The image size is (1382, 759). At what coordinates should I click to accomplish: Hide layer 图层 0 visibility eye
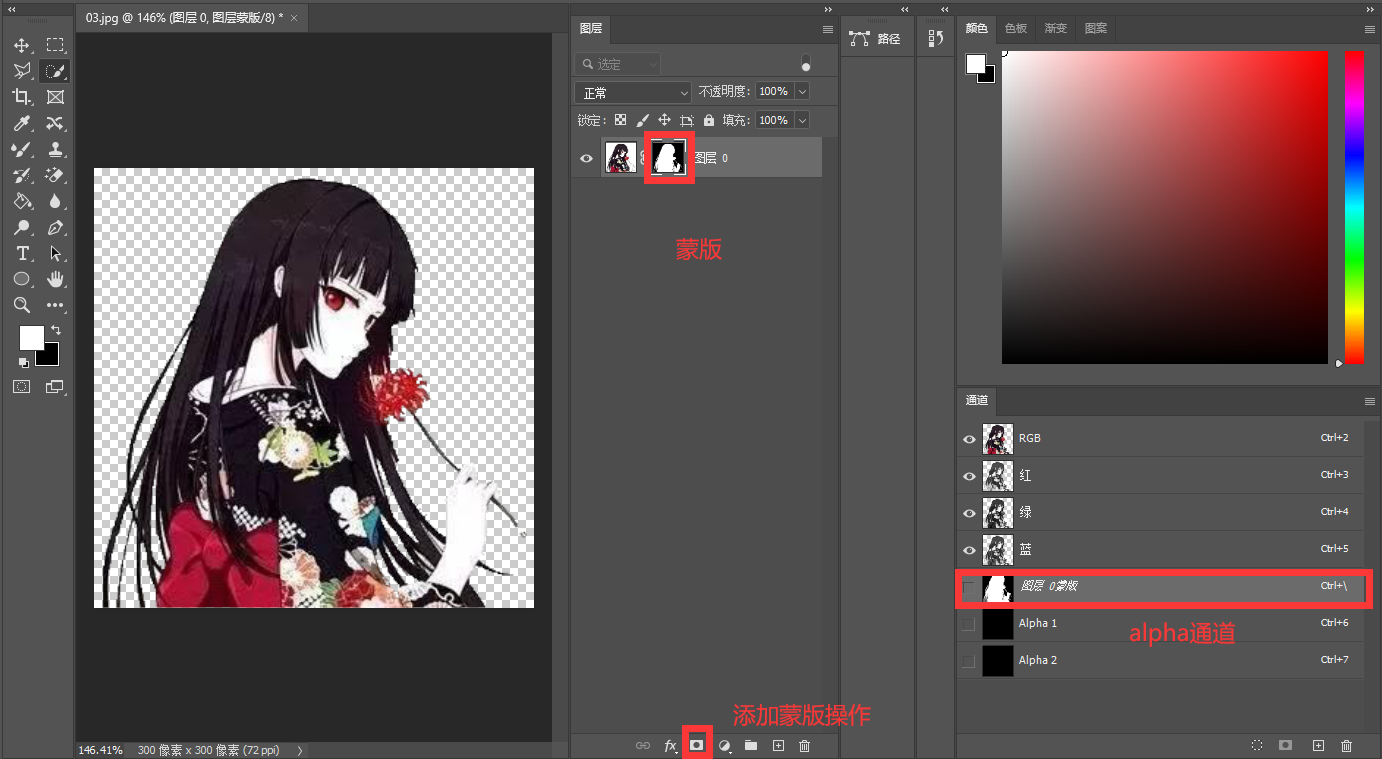pyautogui.click(x=586, y=157)
